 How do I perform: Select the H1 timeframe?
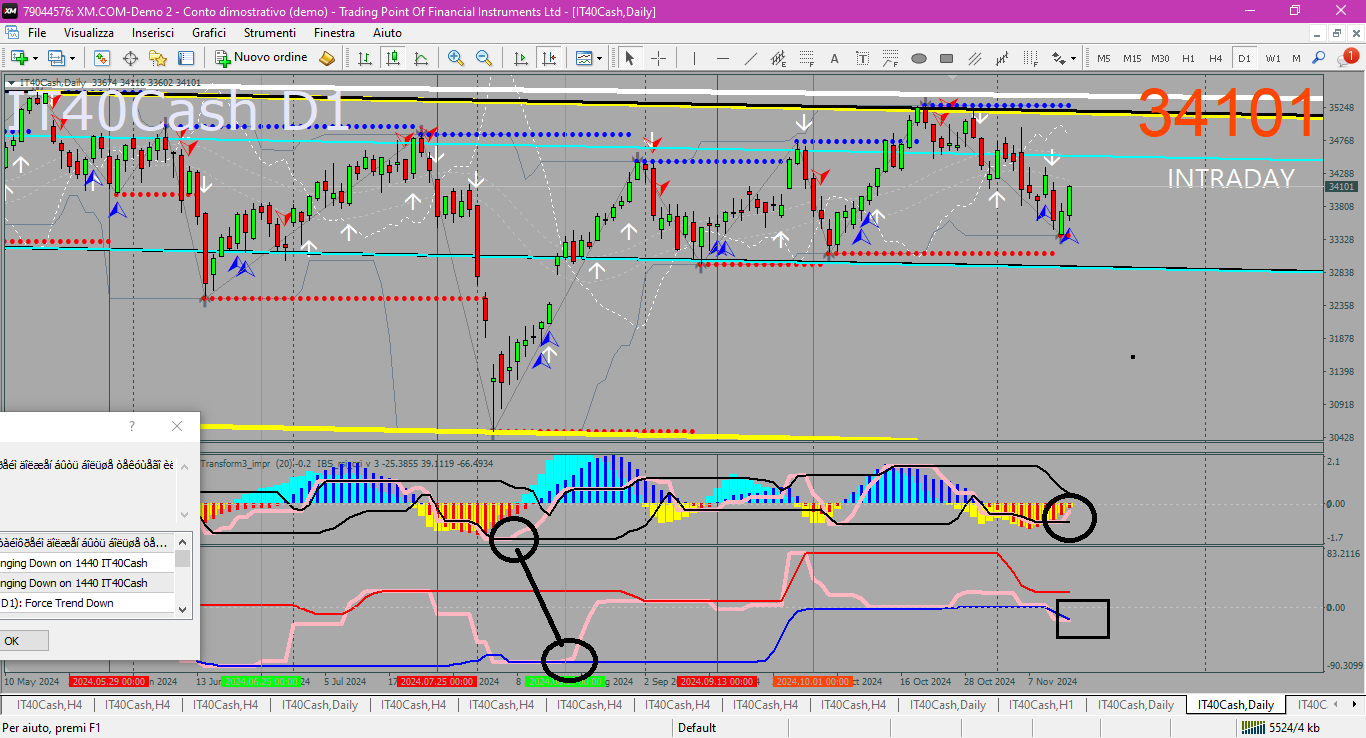click(1188, 58)
